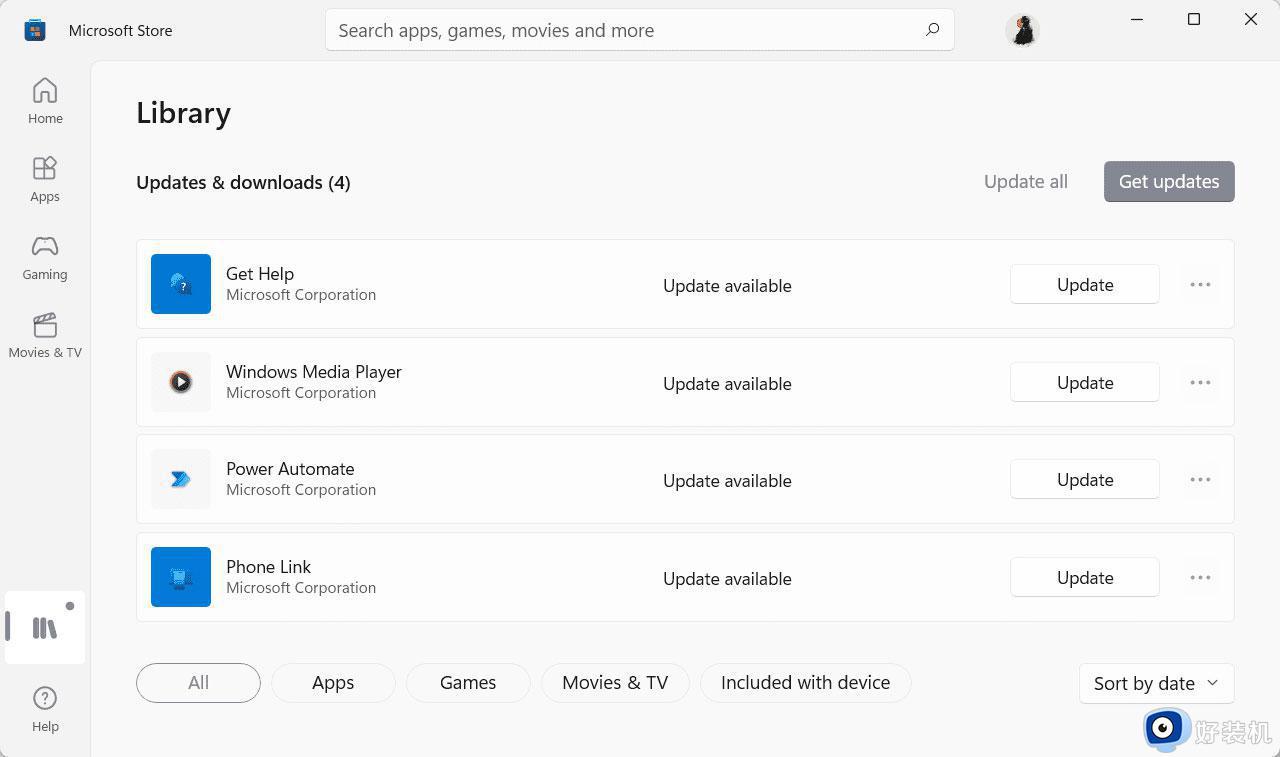The image size is (1280, 757).
Task: Open the Home section in sidebar
Action: click(x=45, y=101)
